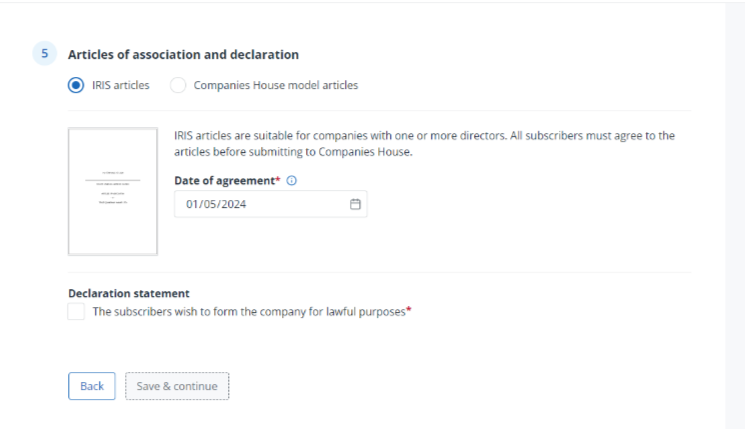745x429 pixels.
Task: Click the step 5 number badge
Action: pos(42,54)
